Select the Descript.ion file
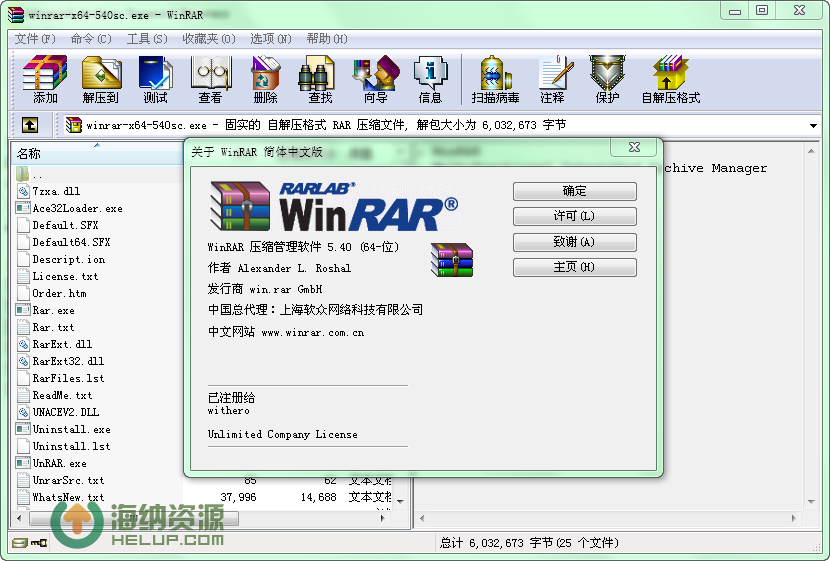Viewport: 830px width, 561px height. coord(69,259)
